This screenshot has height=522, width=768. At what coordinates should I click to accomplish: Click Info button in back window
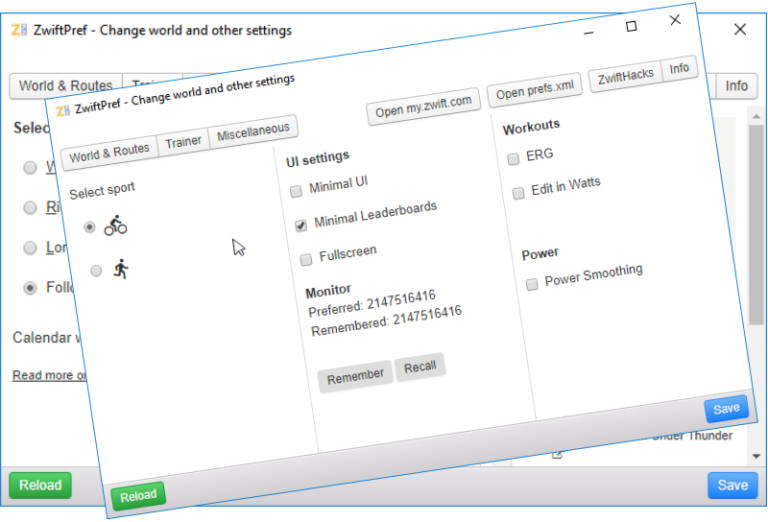click(x=736, y=86)
